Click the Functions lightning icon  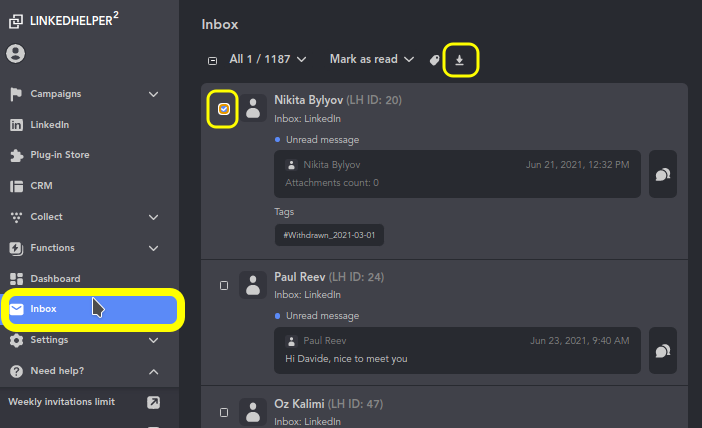point(16,248)
